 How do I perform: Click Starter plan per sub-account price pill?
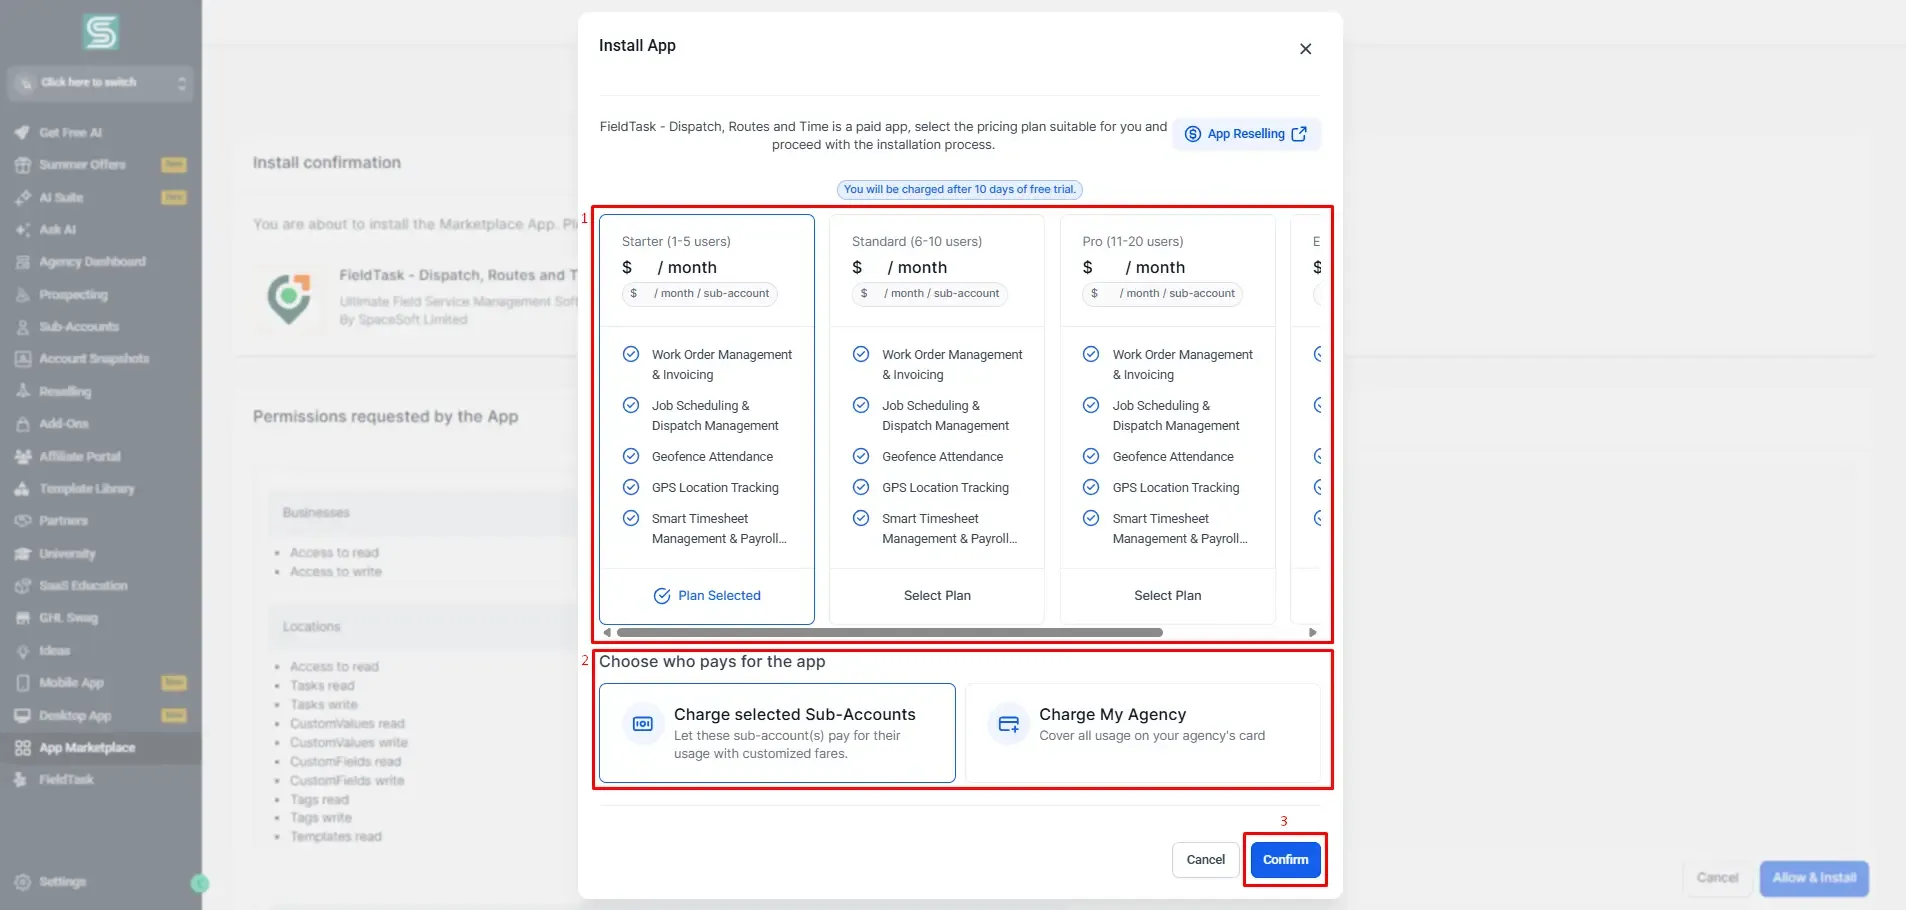[x=700, y=294]
